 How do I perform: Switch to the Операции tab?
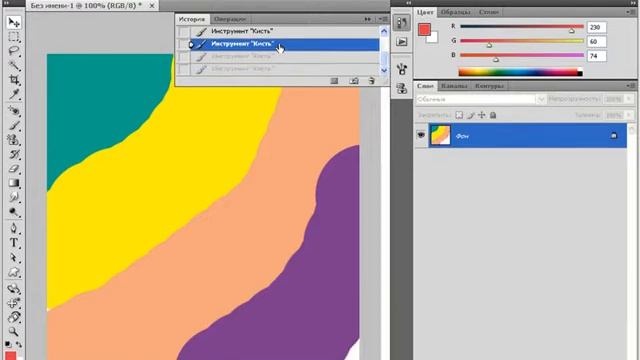point(230,19)
